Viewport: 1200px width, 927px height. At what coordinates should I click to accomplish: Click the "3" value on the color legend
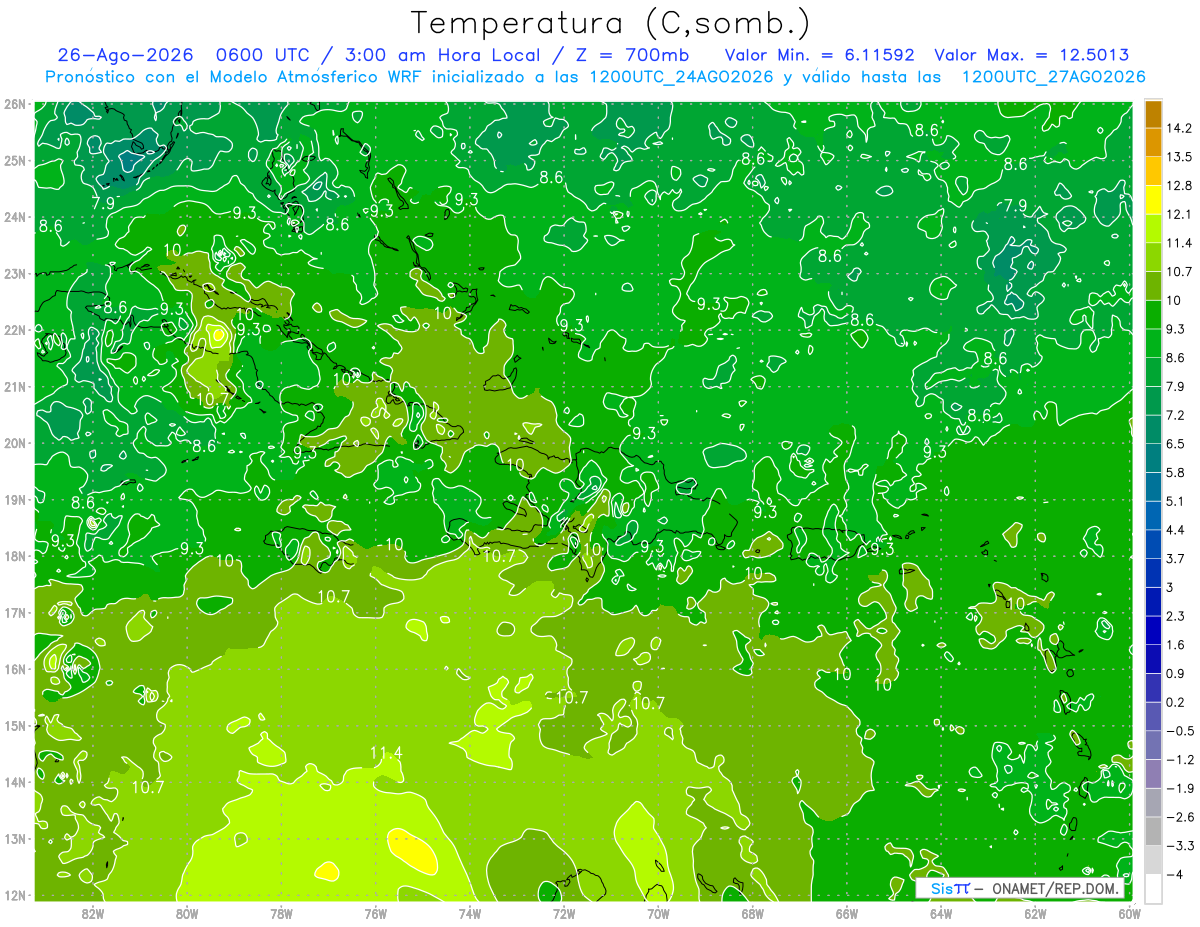pos(1170,587)
